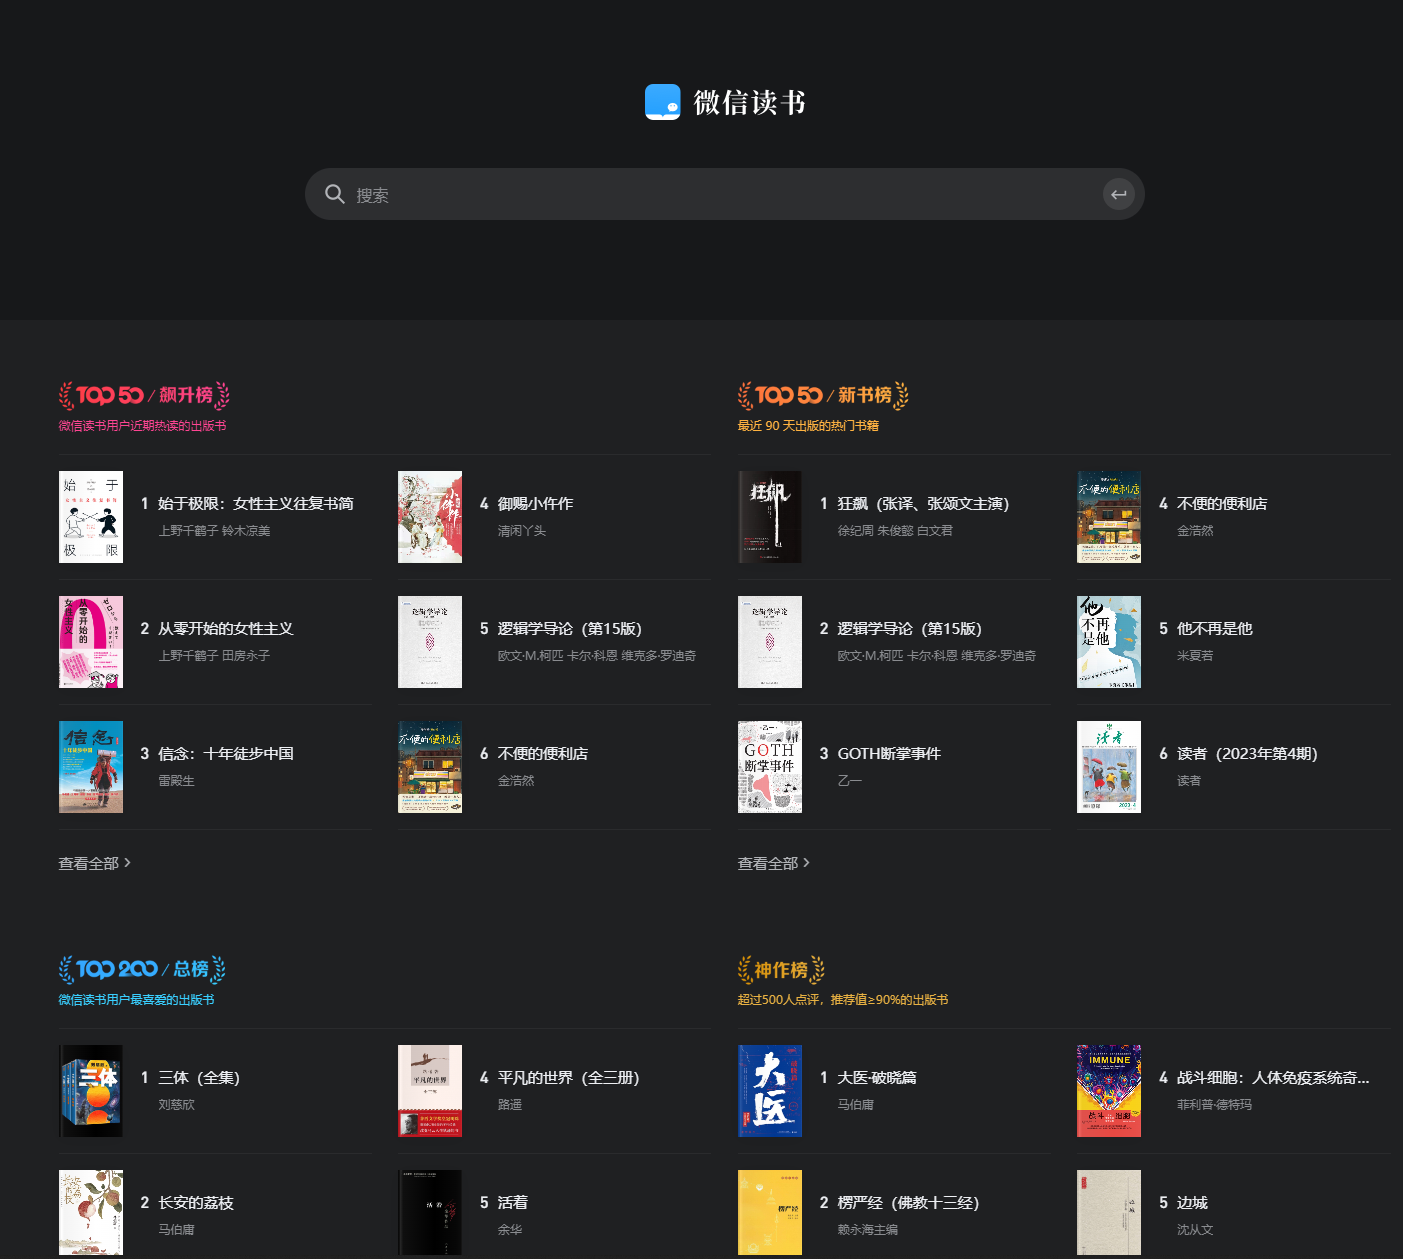
Task: Click author text 清闲丫头
Action: [522, 531]
